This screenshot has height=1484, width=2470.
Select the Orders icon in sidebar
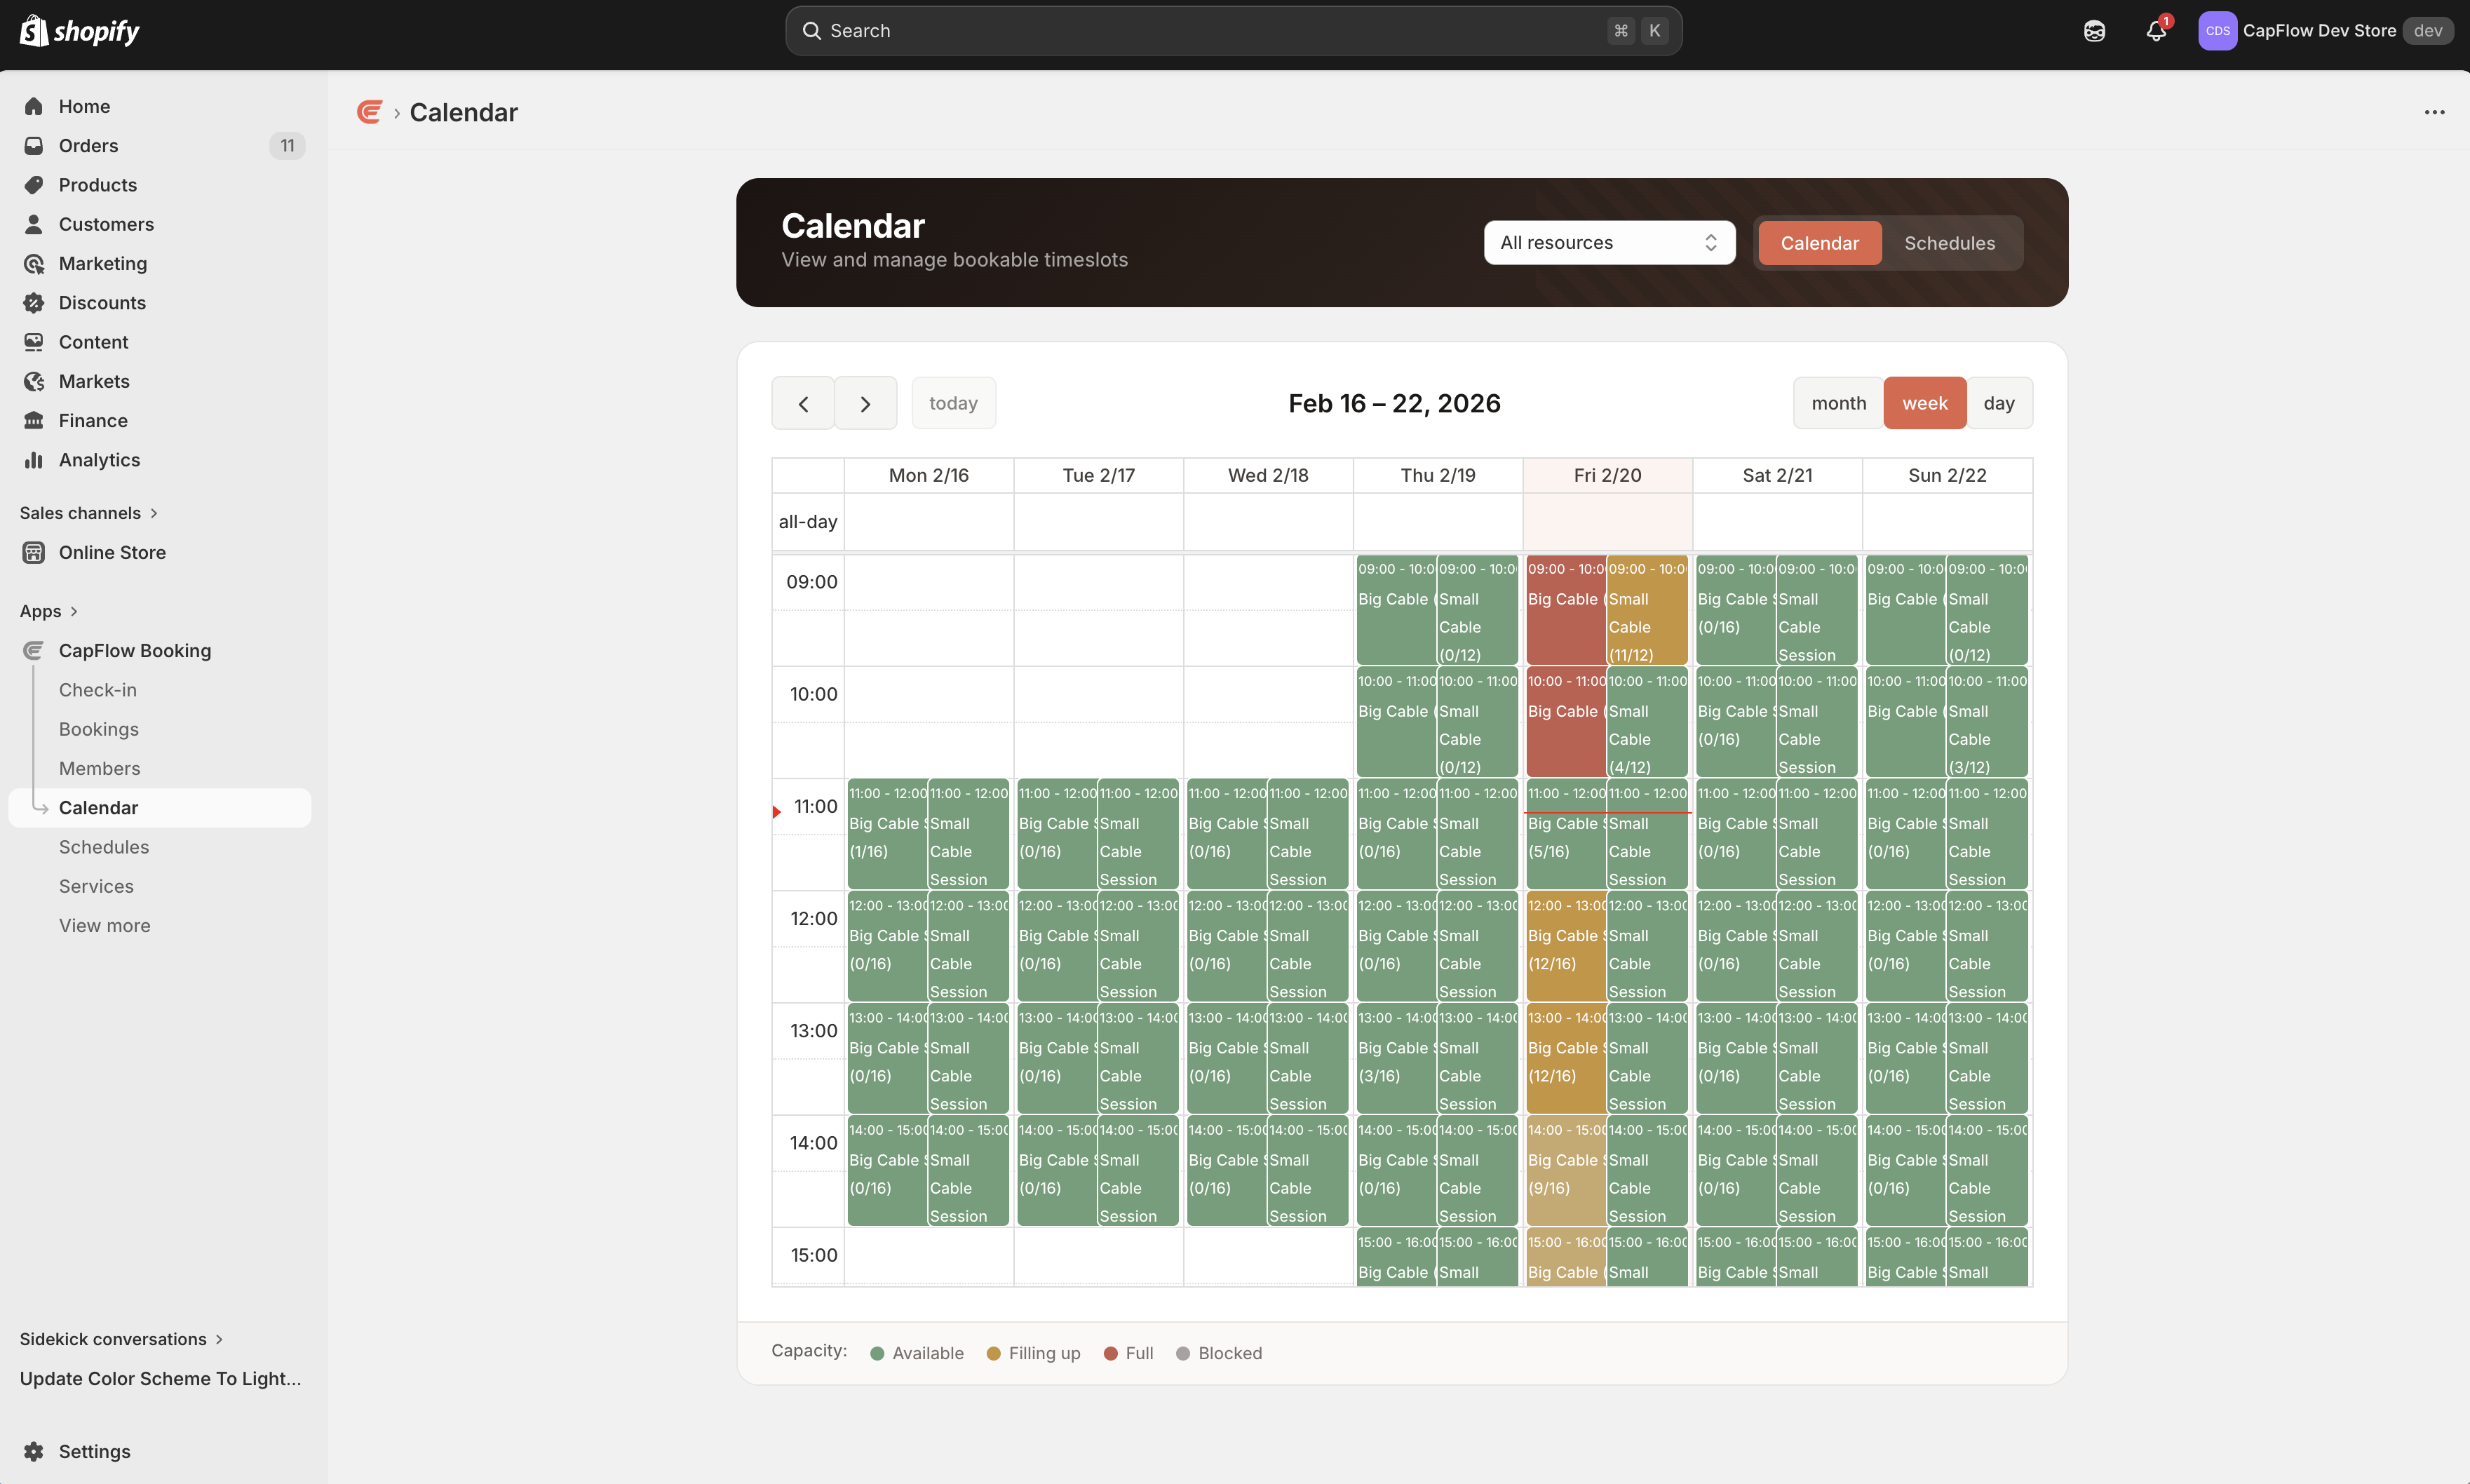[34, 145]
